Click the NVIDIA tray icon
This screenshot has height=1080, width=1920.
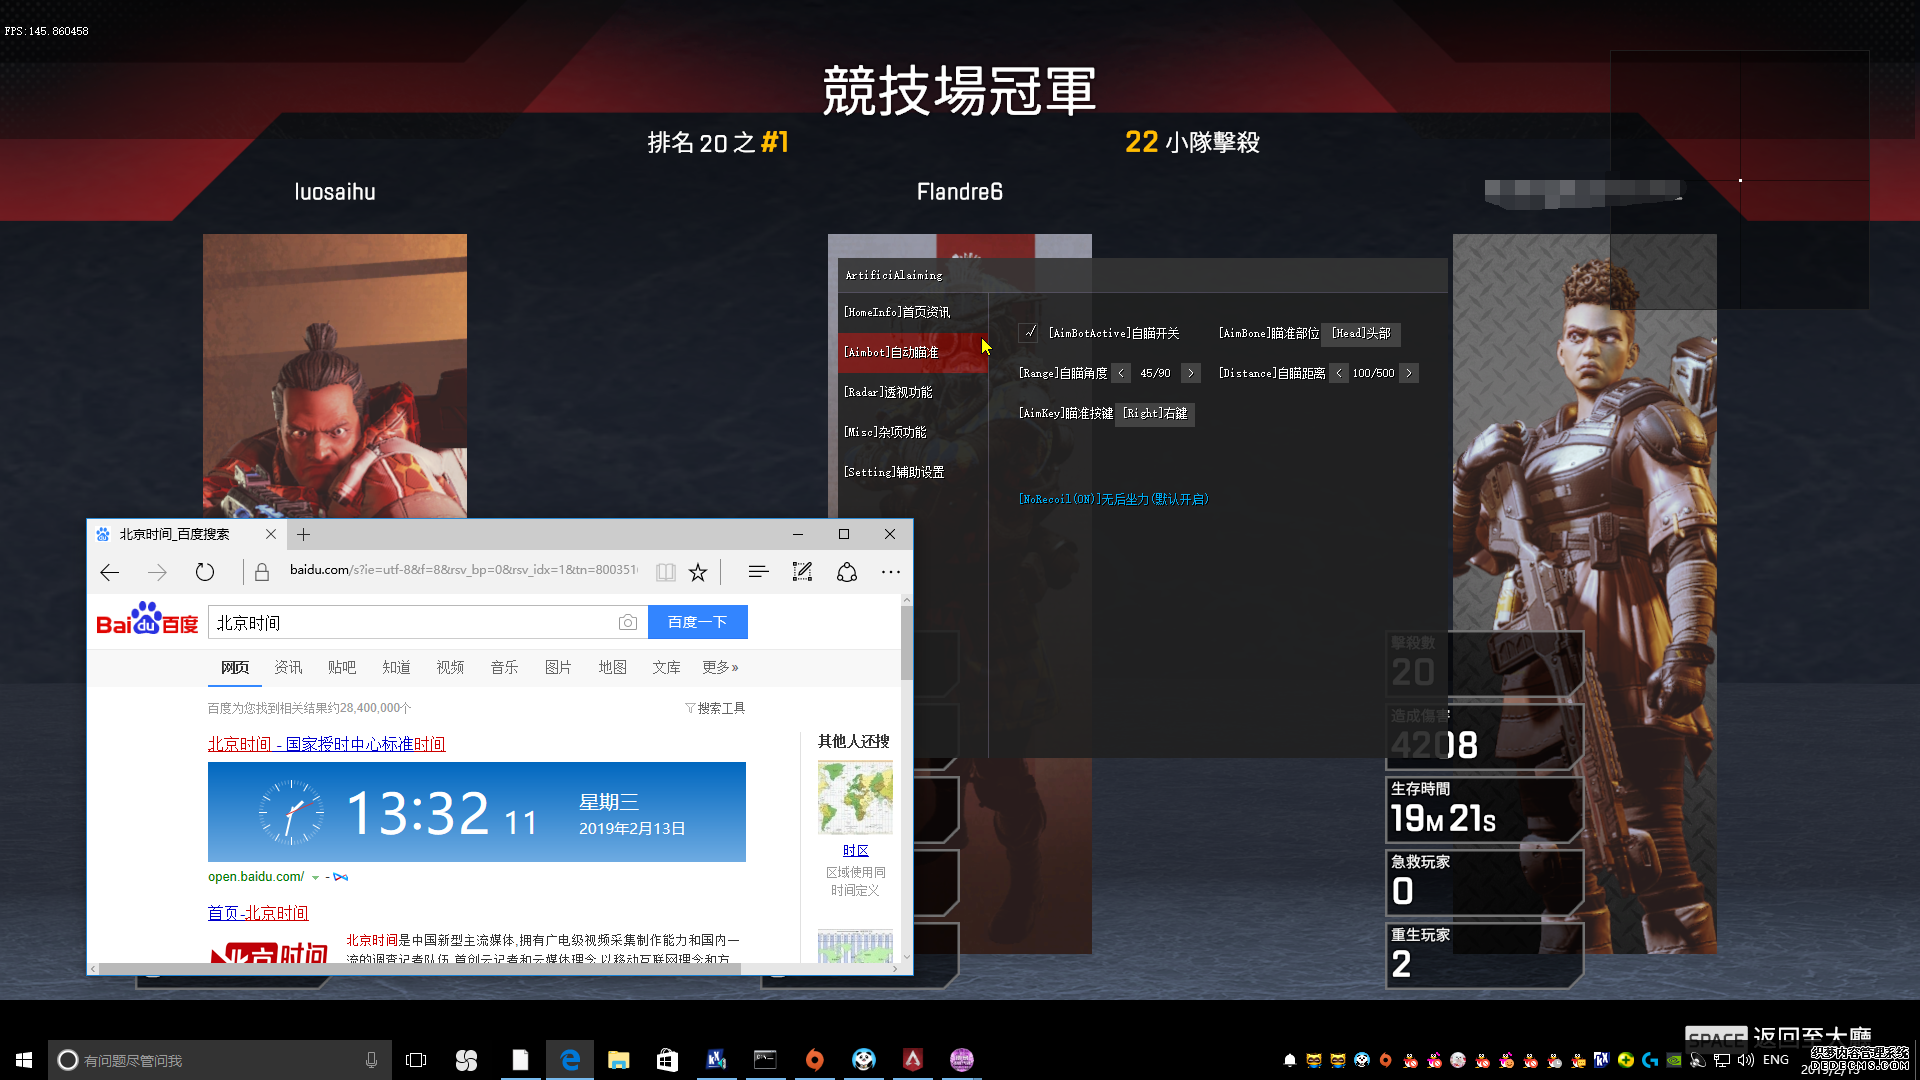1674,1060
